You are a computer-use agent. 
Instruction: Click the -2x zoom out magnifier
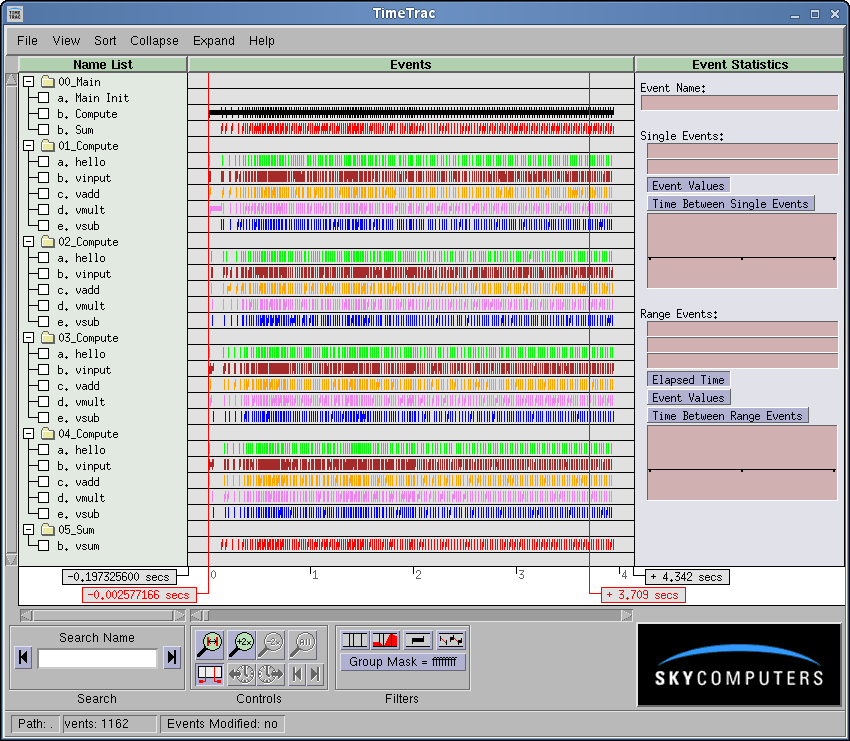pyautogui.click(x=272, y=643)
